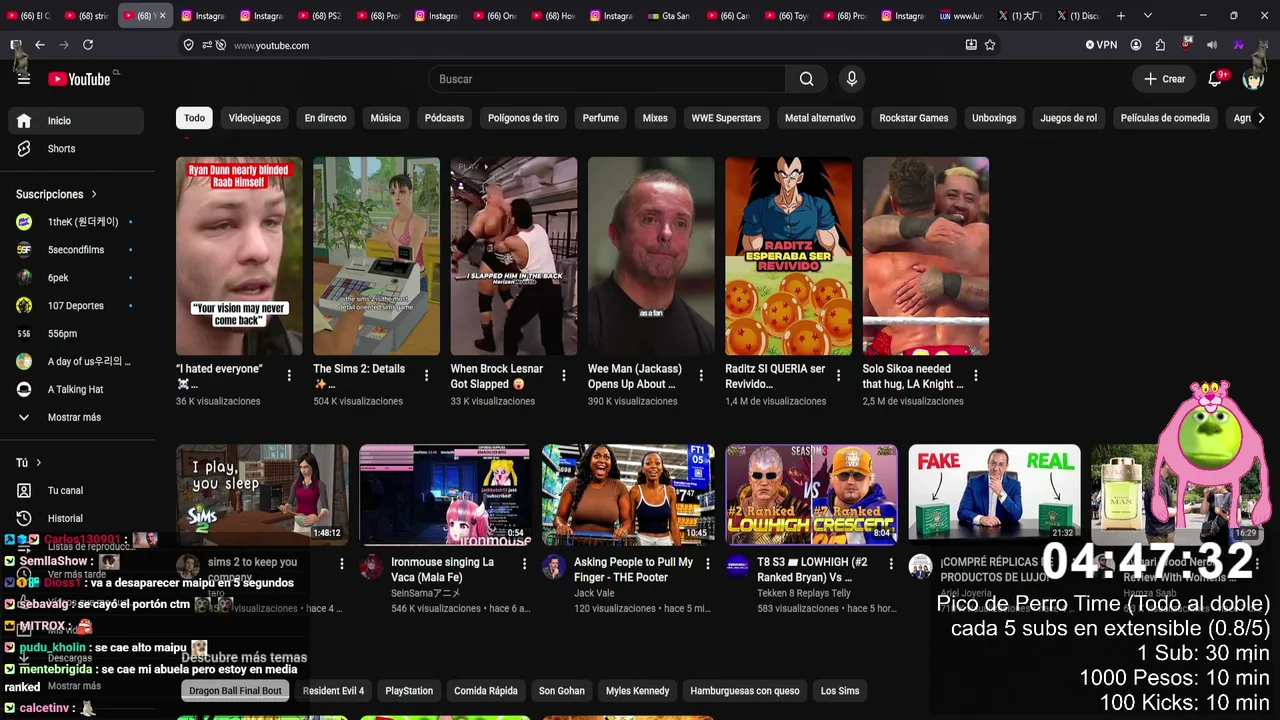The width and height of the screenshot is (1280, 720).
Task: Select the Myles Kennedy topic chip
Action: 637,691
